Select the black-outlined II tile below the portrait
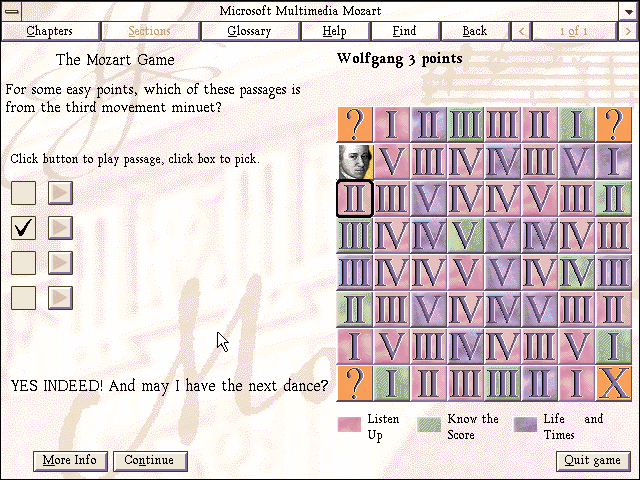This screenshot has height=480, width=640. [x=355, y=198]
